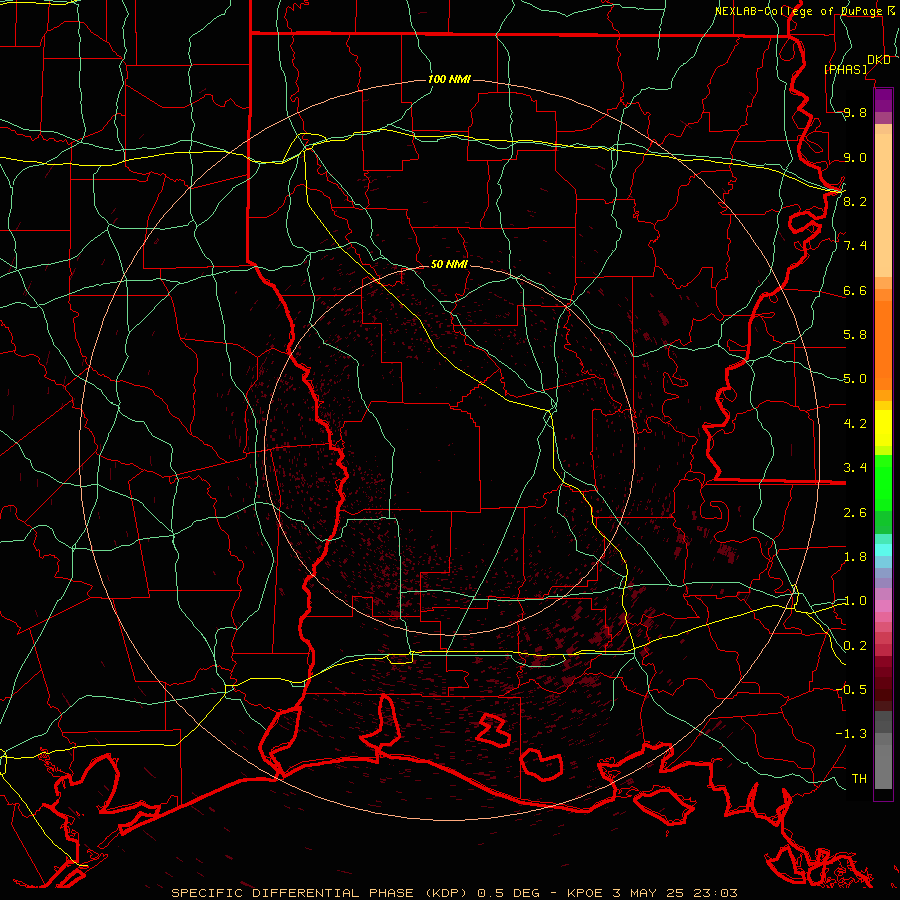Click the 5.0 scale value
Image resolution: width=900 pixels, height=900 pixels.
point(855,379)
